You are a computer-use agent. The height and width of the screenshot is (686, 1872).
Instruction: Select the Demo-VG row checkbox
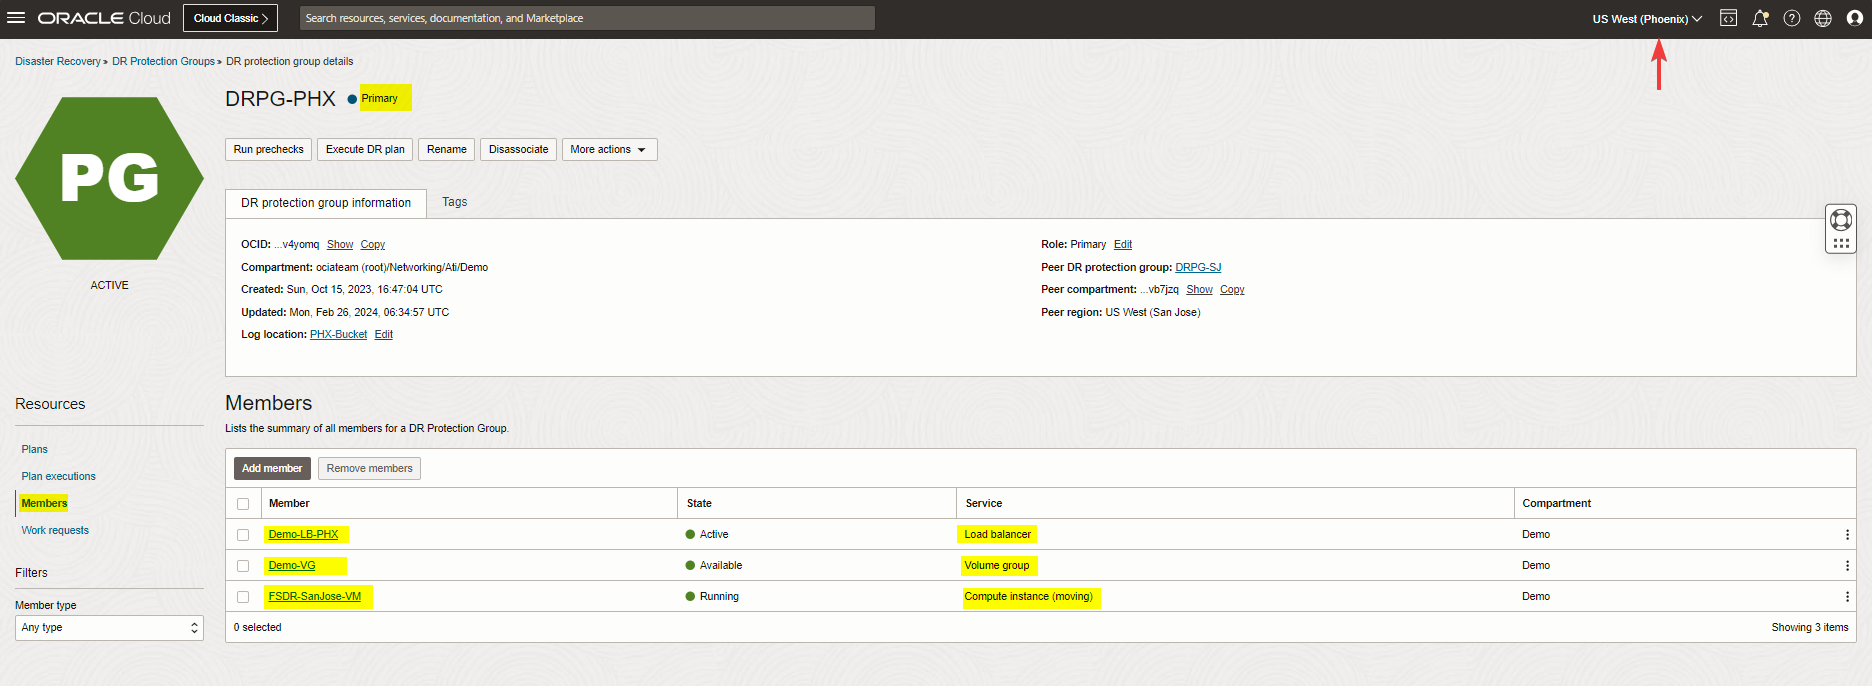(x=243, y=566)
